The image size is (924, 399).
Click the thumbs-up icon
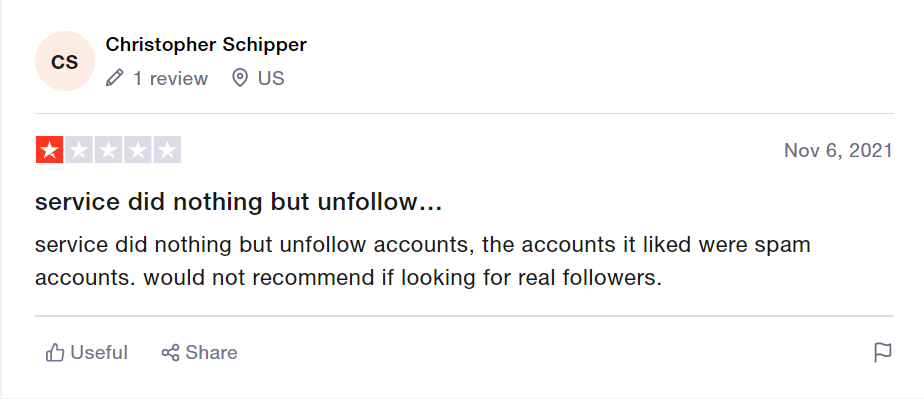[55, 352]
